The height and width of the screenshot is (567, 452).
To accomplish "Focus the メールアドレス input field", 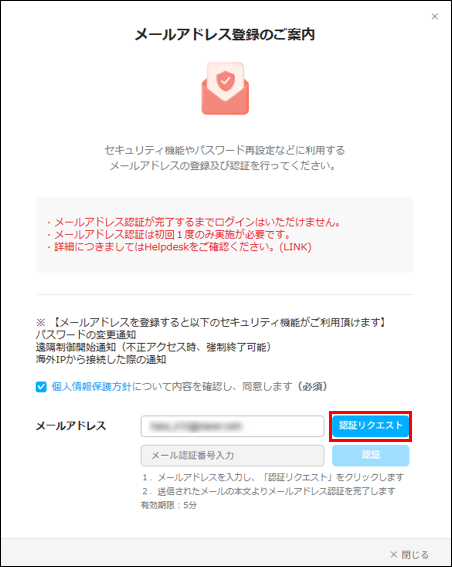I will click(x=232, y=426).
